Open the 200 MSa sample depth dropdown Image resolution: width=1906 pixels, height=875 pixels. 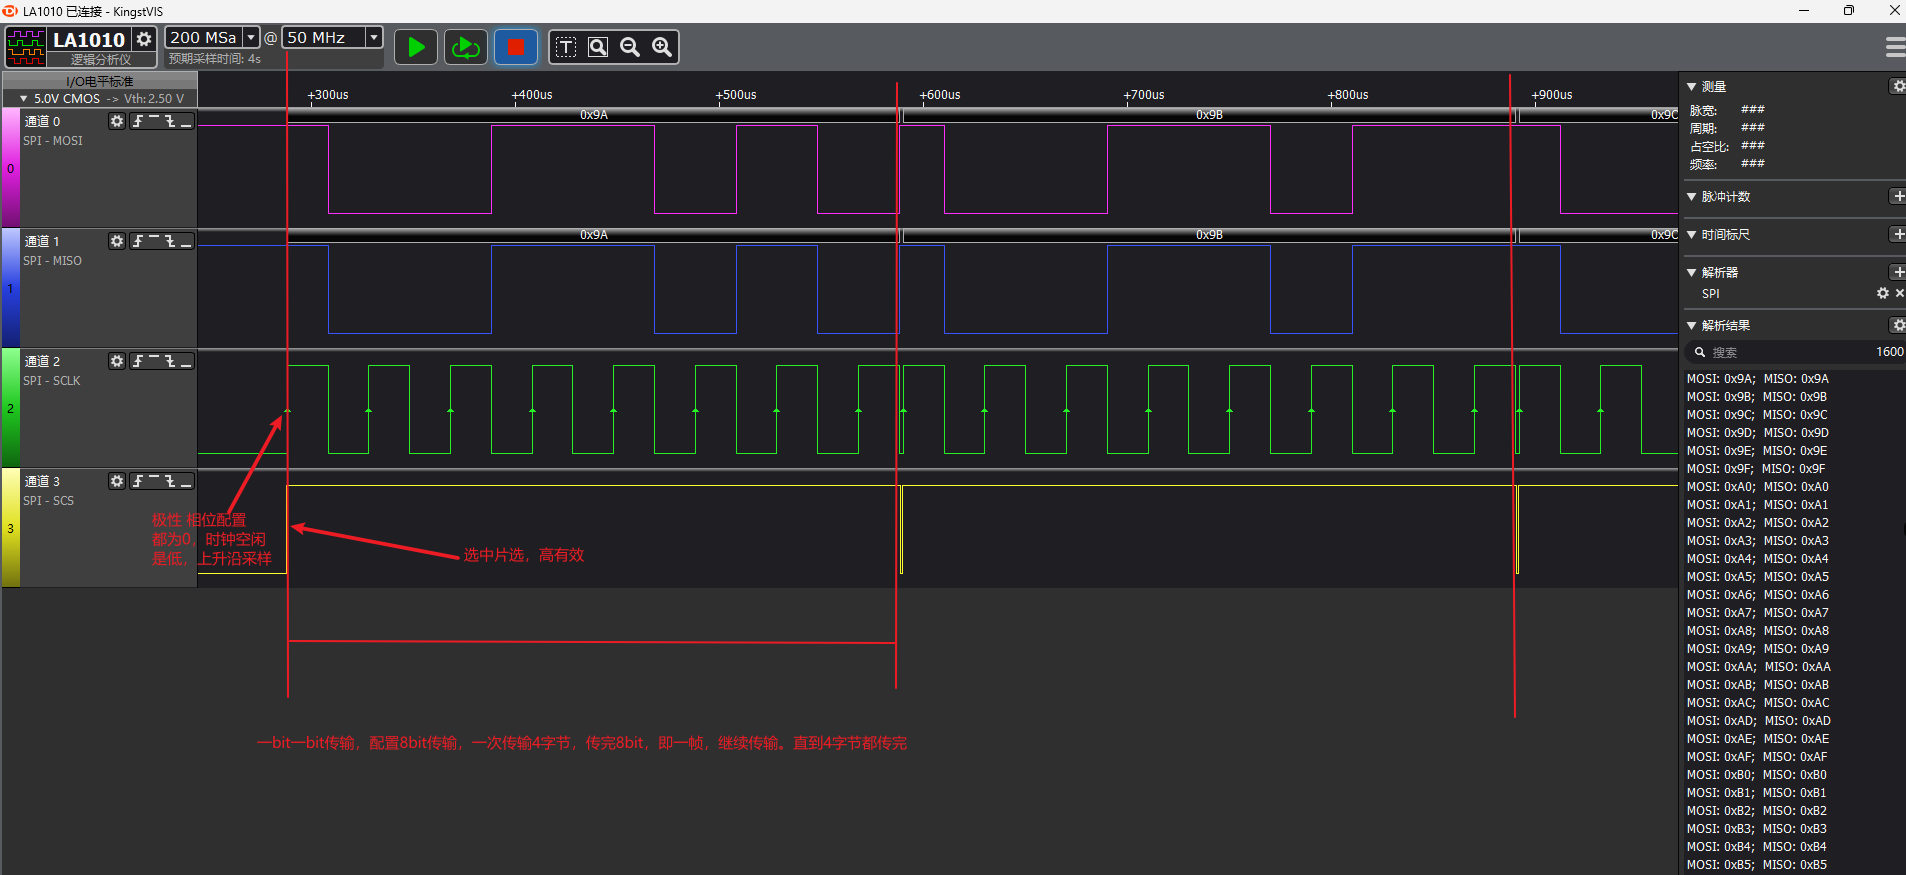pyautogui.click(x=251, y=38)
